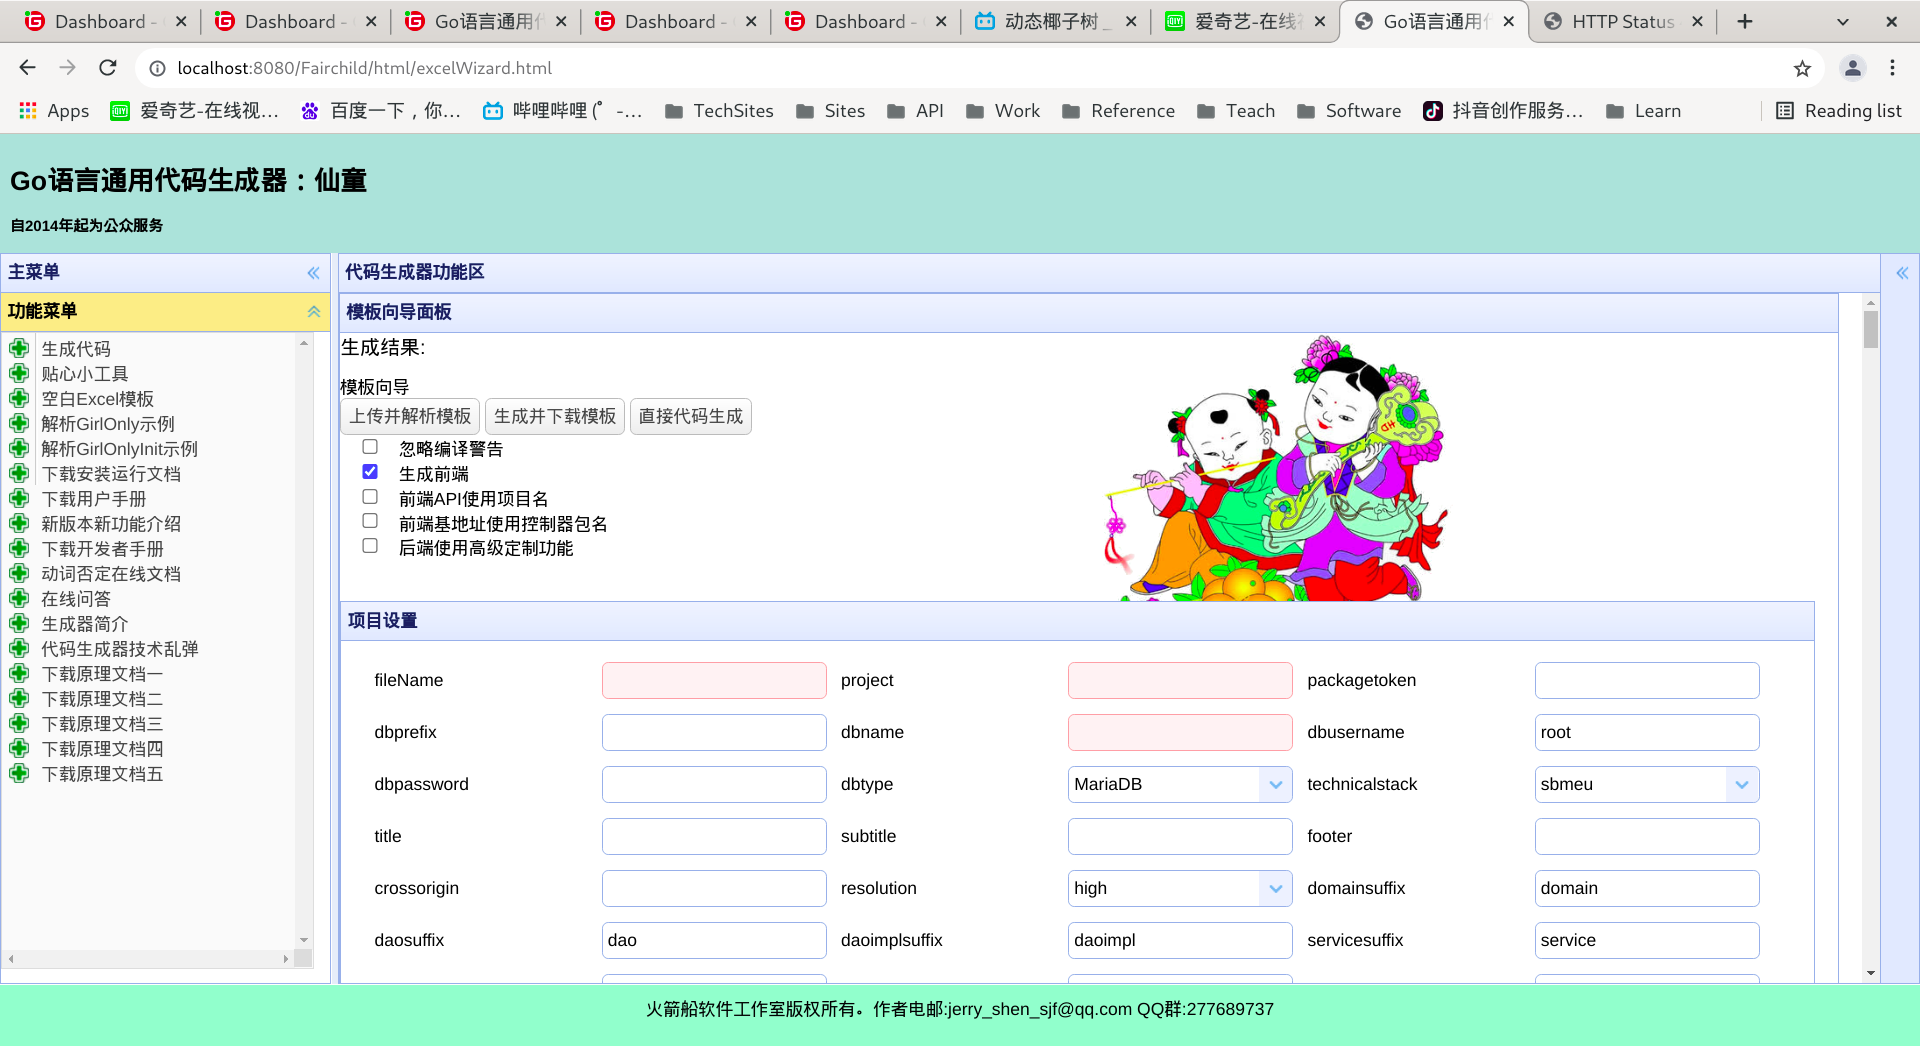
Task: Click the 上传并解析模板 button
Action: click(x=410, y=416)
